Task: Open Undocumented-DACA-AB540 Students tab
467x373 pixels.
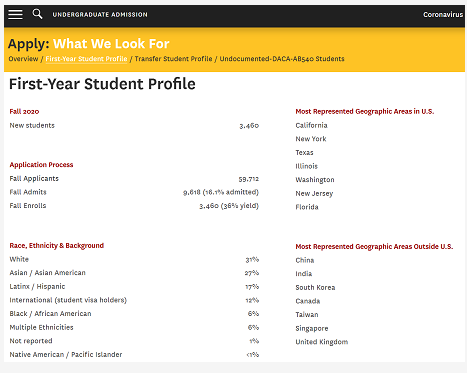Action: click(x=282, y=59)
